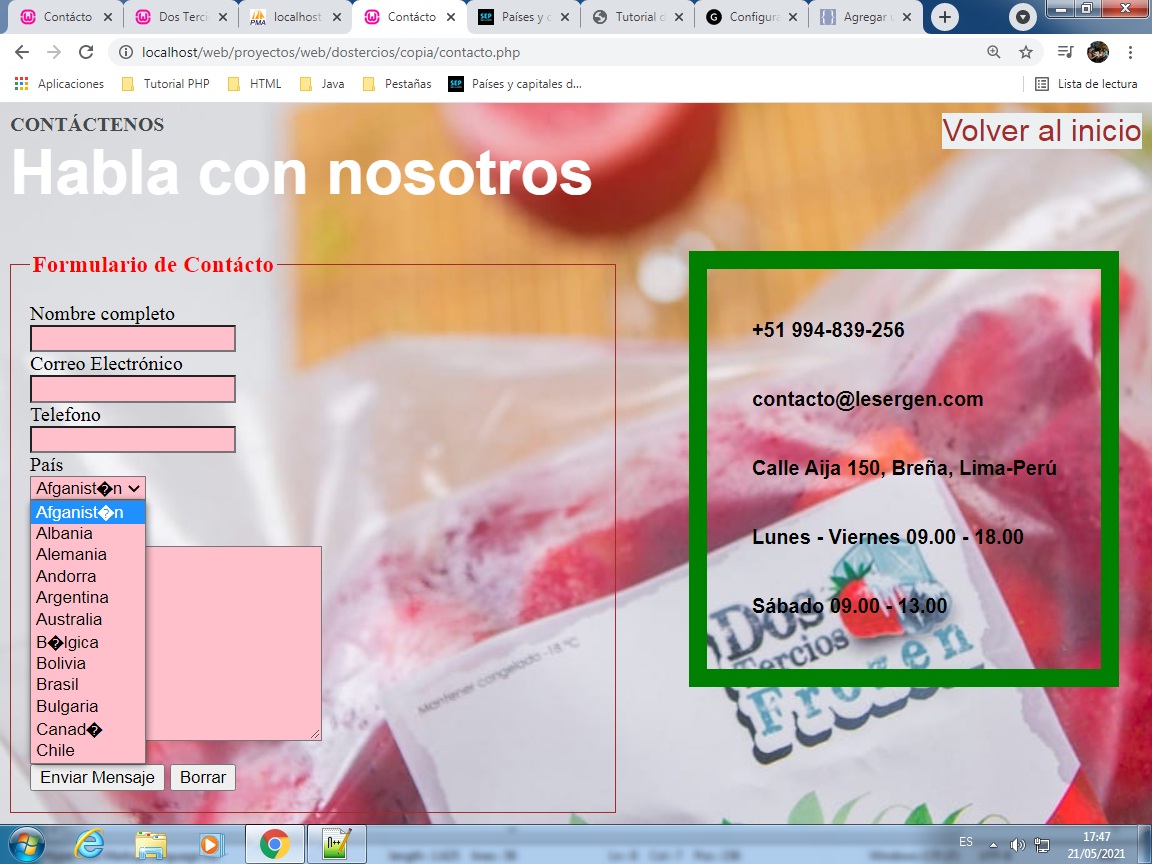The height and width of the screenshot is (864, 1152).
Task: Collapse the País dropdown selector
Action: 88,489
